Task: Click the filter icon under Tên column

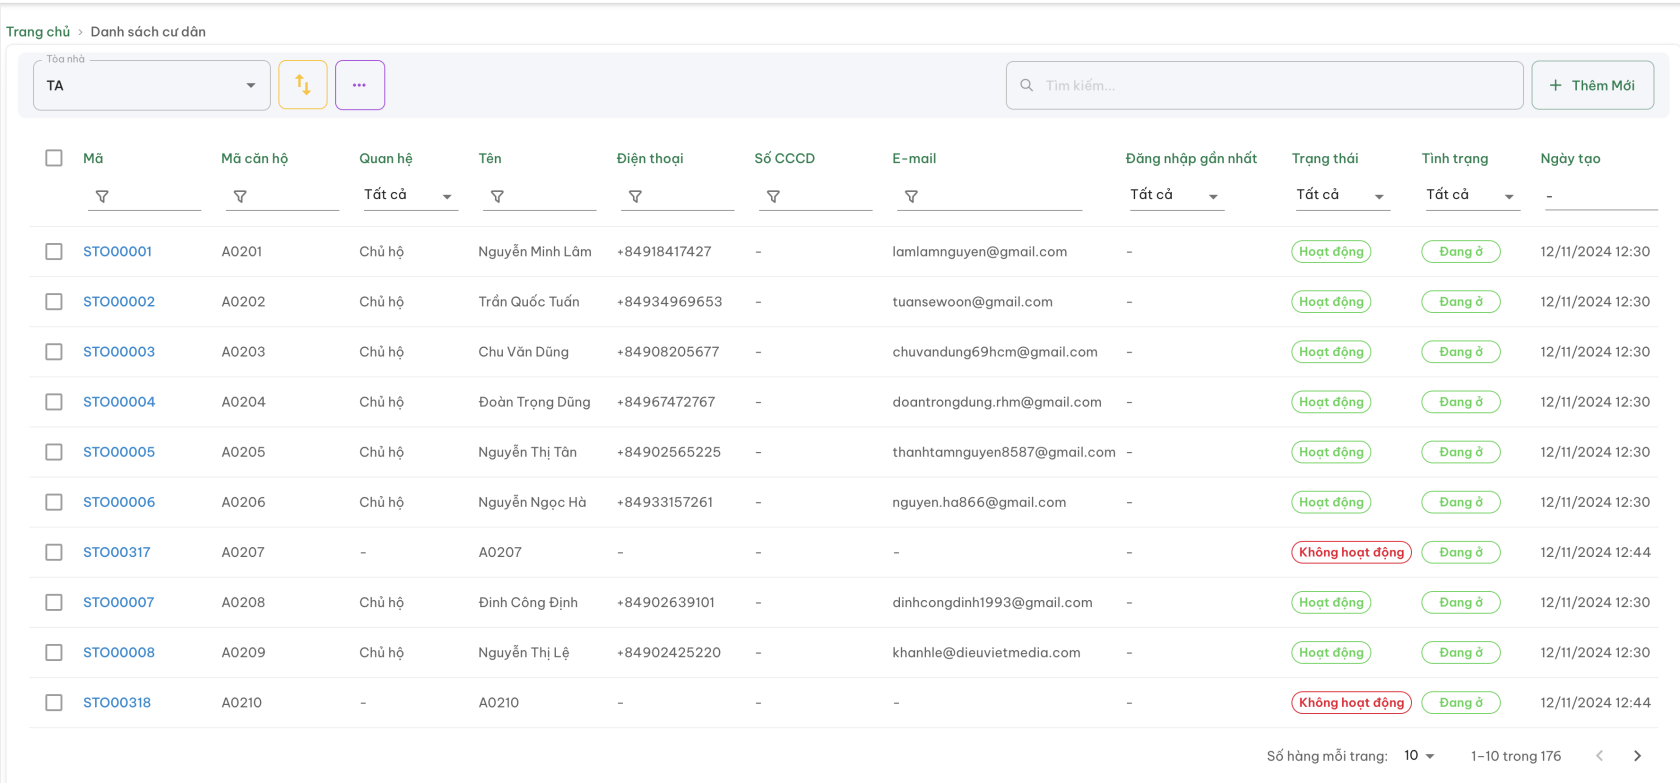Action: click(497, 197)
